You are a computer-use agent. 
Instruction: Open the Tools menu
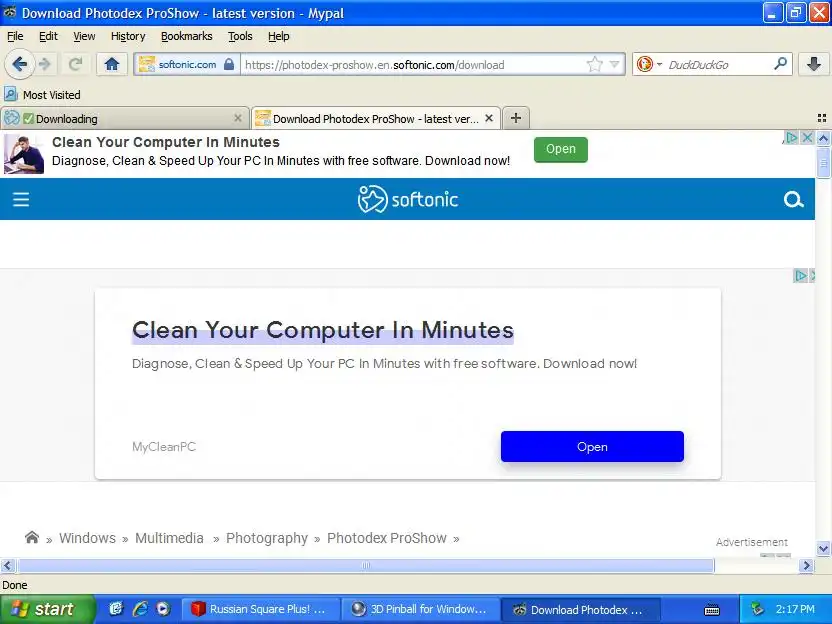click(x=240, y=36)
